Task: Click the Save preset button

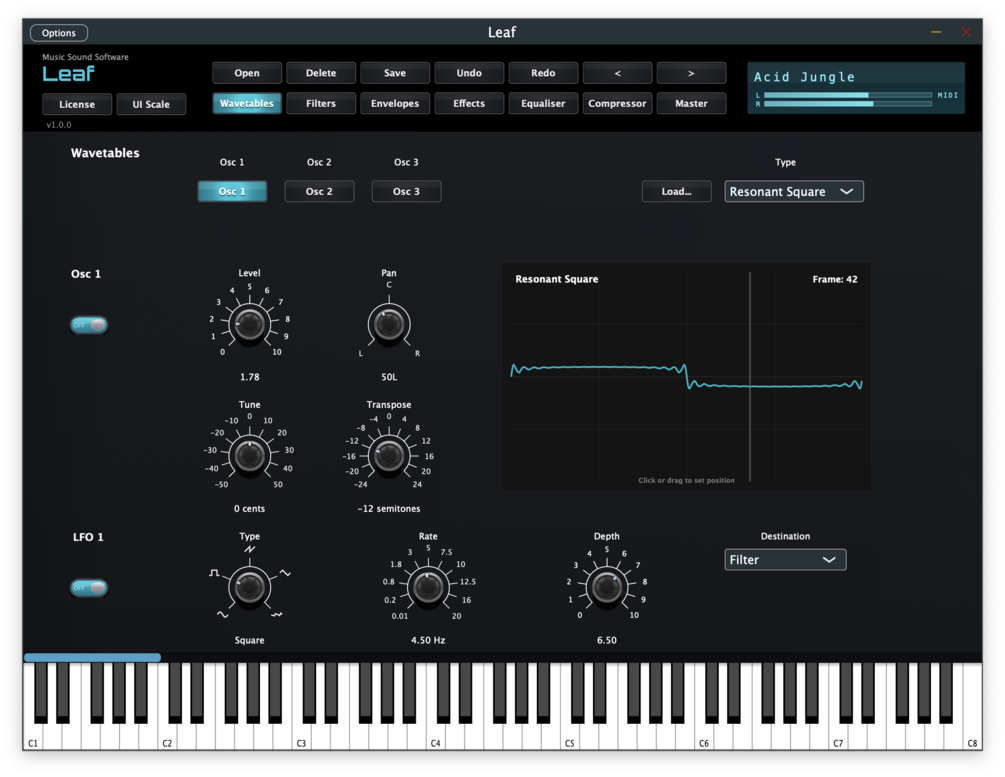Action: 395,73
